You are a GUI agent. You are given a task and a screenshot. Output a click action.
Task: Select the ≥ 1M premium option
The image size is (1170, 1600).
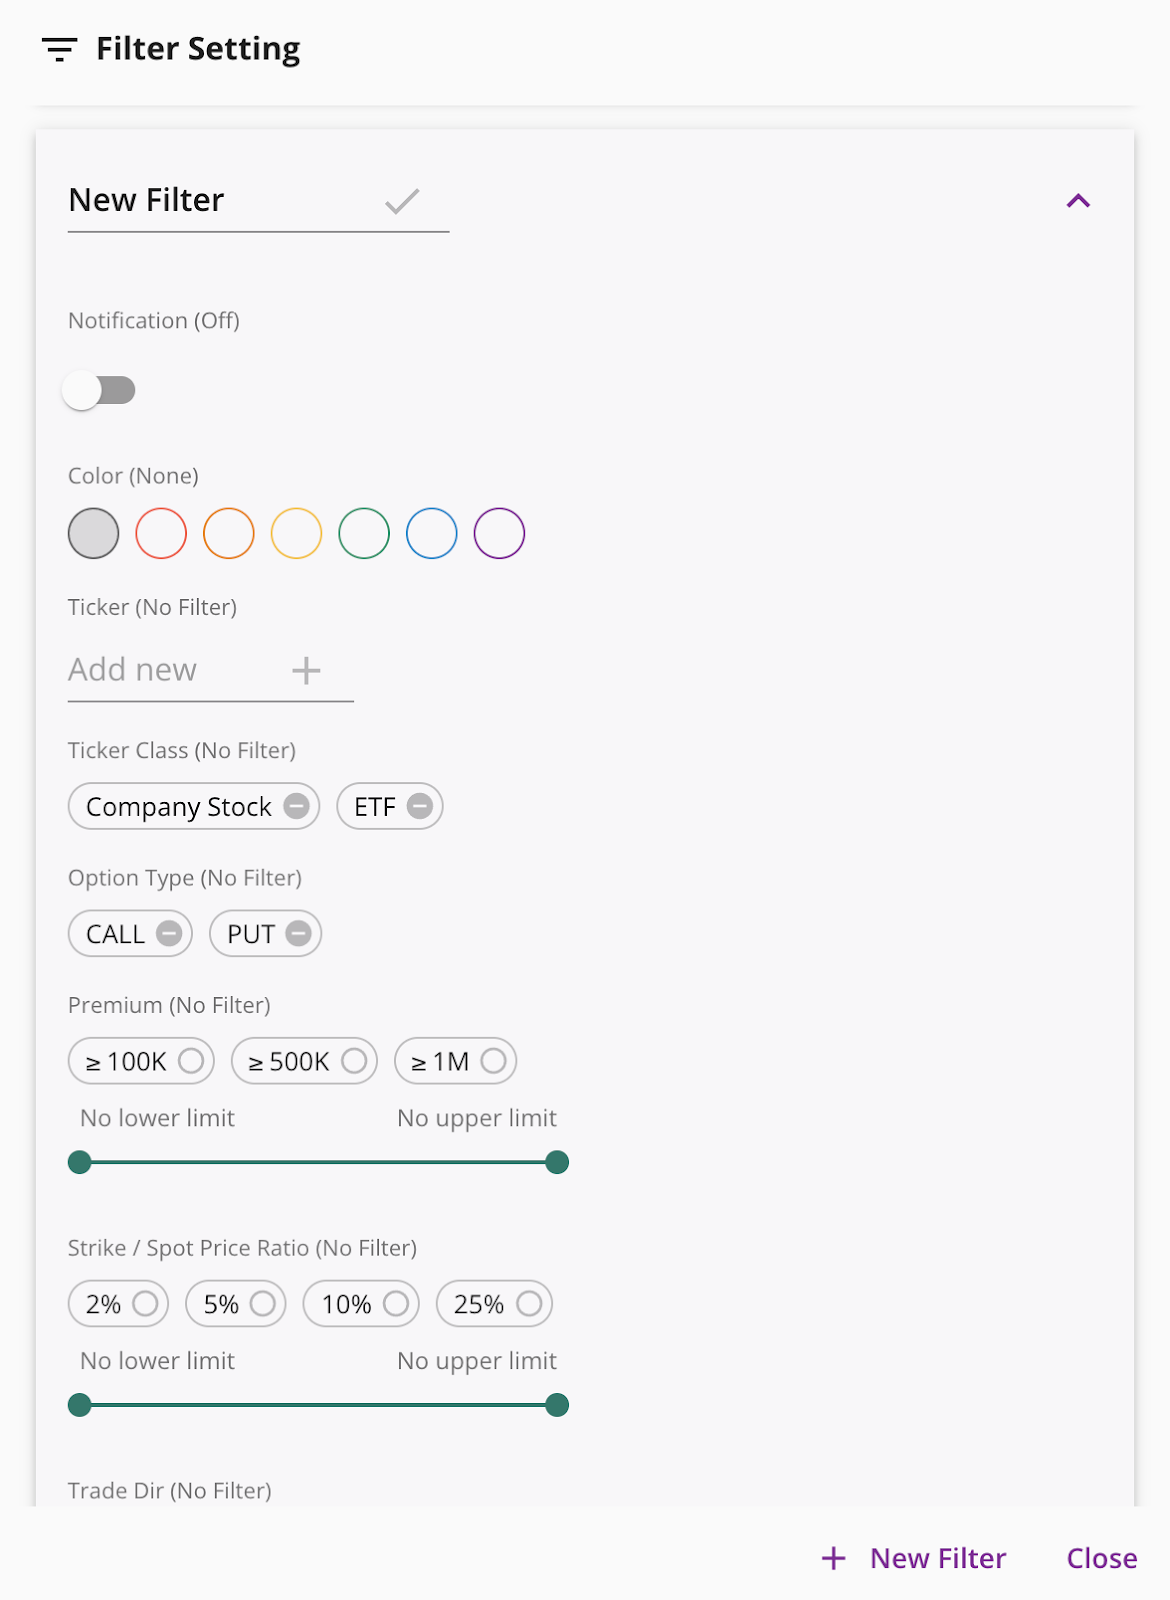pyautogui.click(x=455, y=1061)
